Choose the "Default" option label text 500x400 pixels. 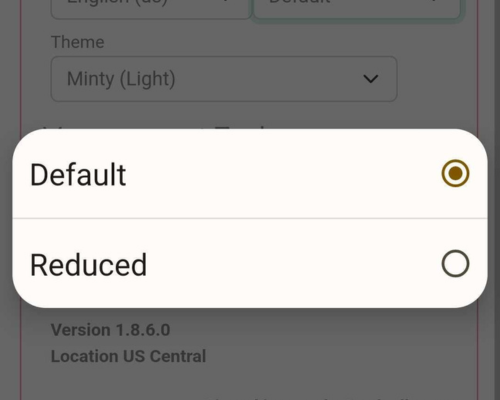point(78,174)
